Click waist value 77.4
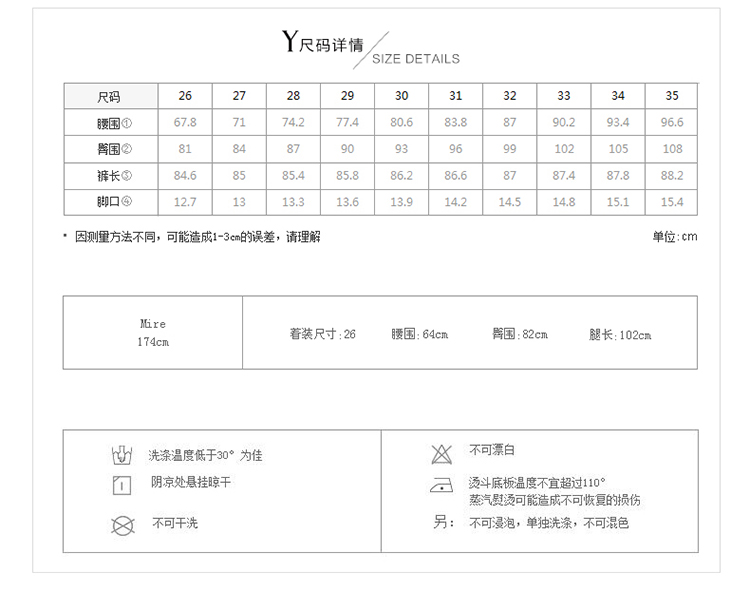 (347, 122)
